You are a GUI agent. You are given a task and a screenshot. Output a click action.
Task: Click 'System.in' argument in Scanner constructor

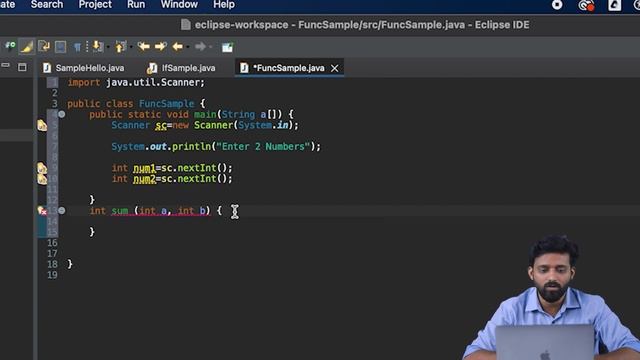(263, 125)
